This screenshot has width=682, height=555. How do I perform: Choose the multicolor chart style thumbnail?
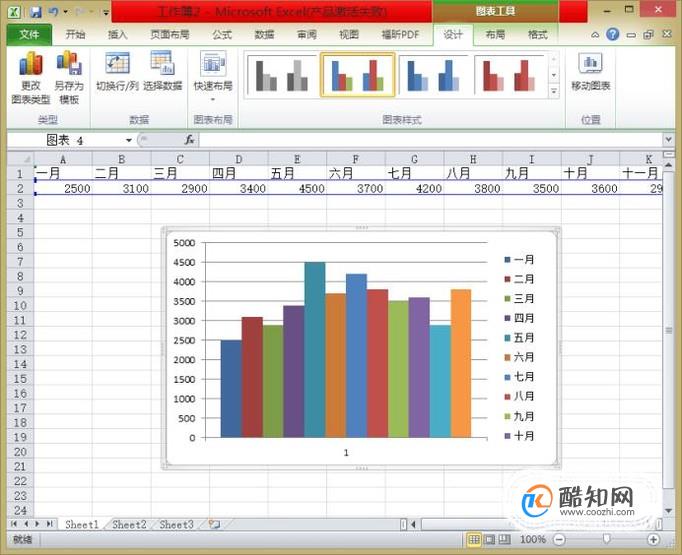358,75
